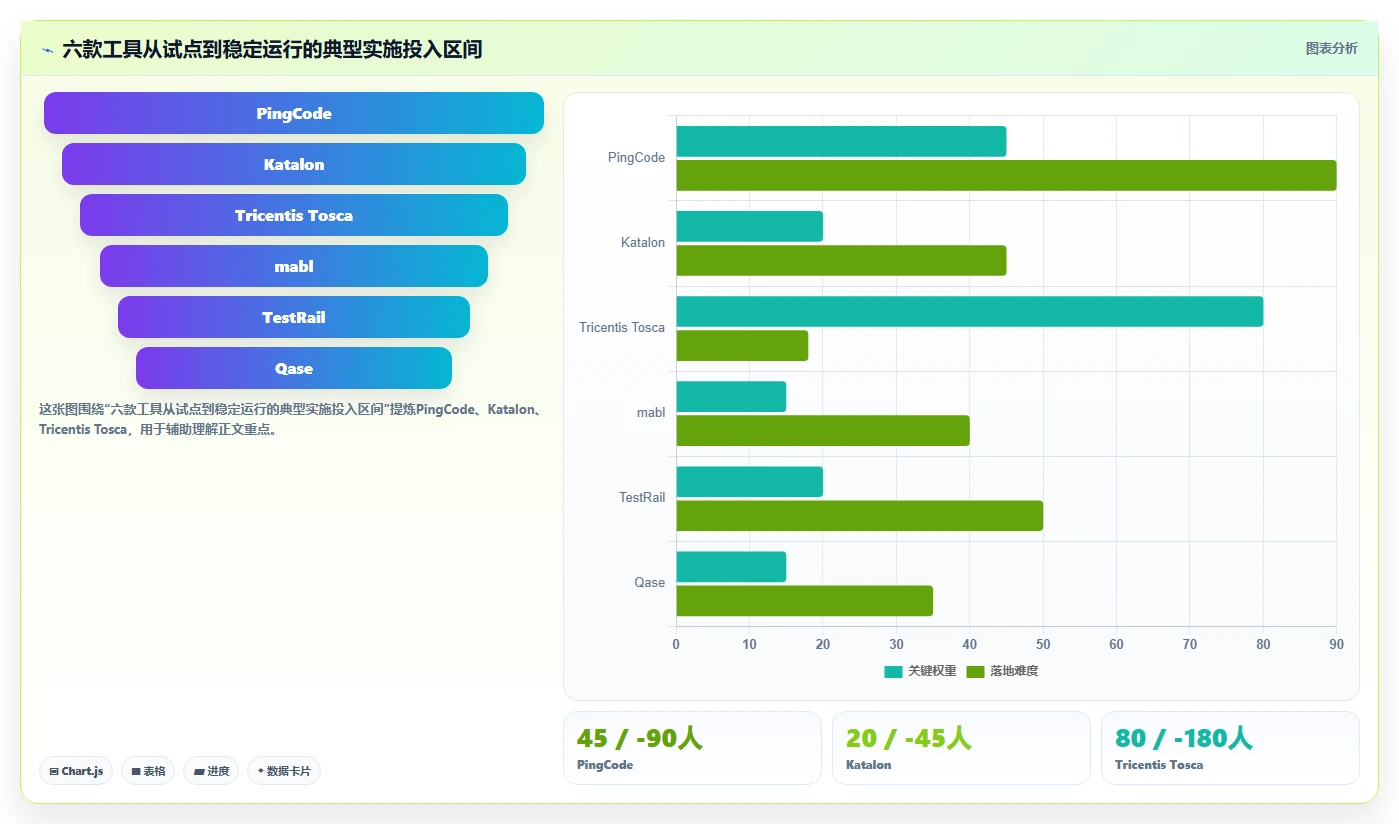Click the teal 关键权重 legend swatch

[893, 671]
